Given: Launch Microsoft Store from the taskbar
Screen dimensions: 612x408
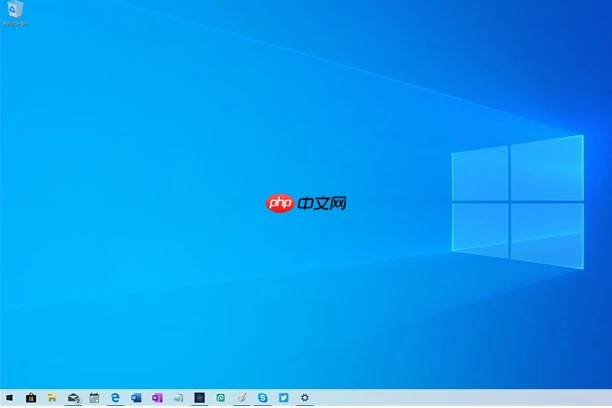Looking at the screenshot, I should tap(31, 398).
